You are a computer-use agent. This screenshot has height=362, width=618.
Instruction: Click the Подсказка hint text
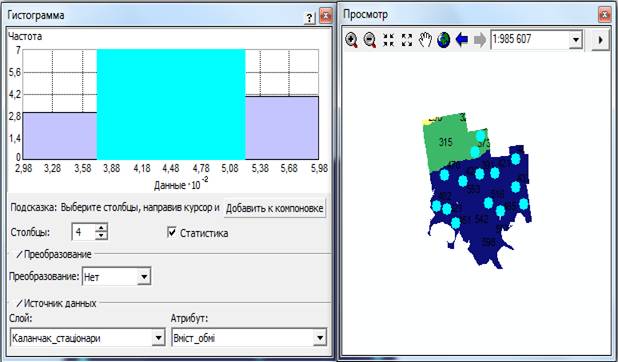click(x=115, y=208)
